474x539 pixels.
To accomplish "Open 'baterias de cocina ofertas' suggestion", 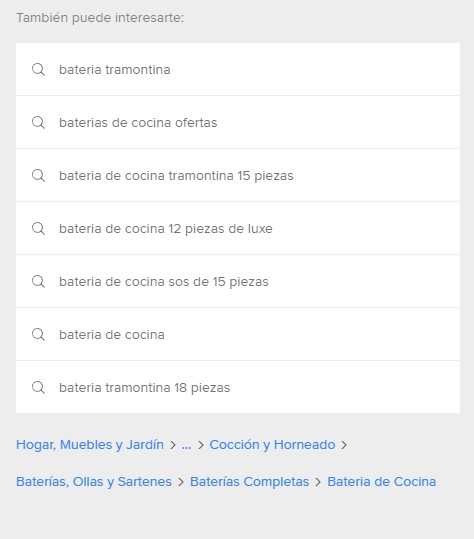I will 138,123.
